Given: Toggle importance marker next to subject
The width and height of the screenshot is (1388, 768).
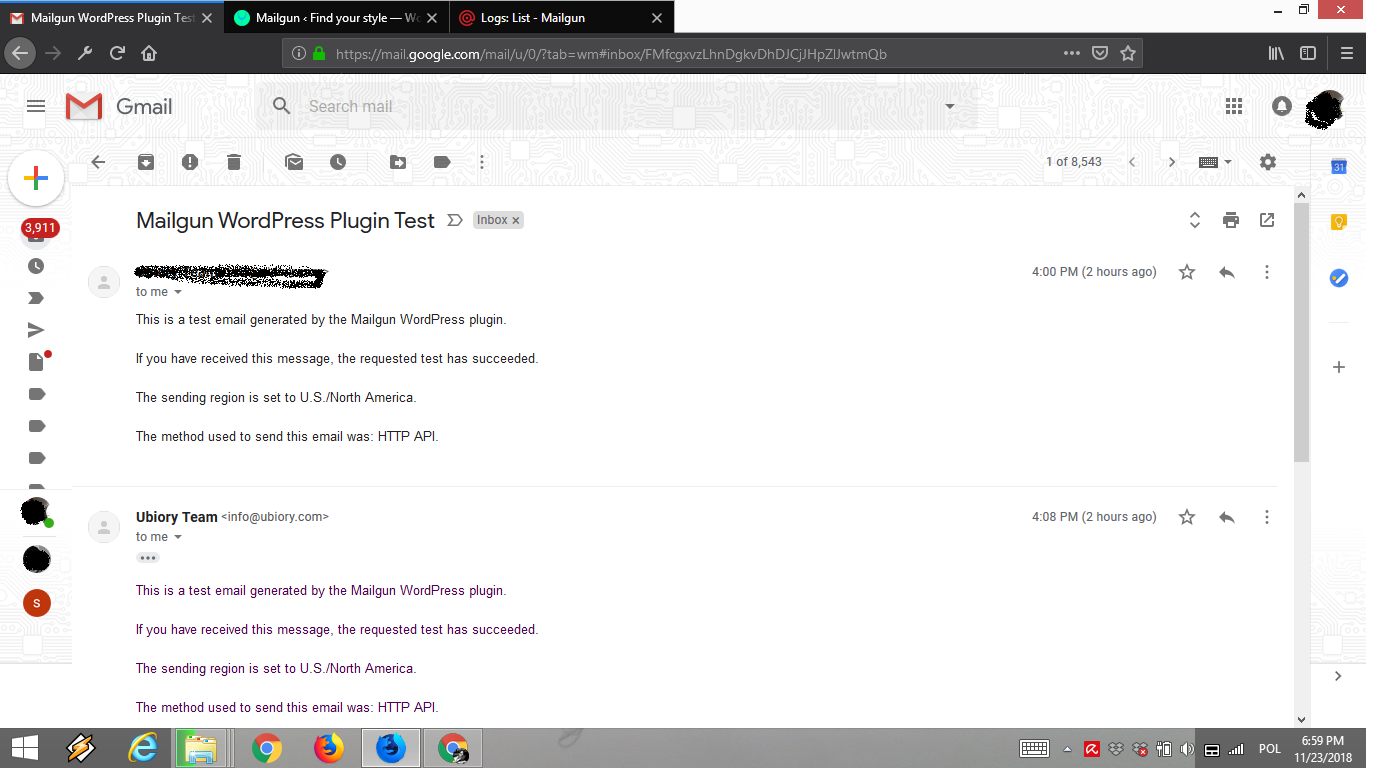Looking at the screenshot, I should coord(455,220).
